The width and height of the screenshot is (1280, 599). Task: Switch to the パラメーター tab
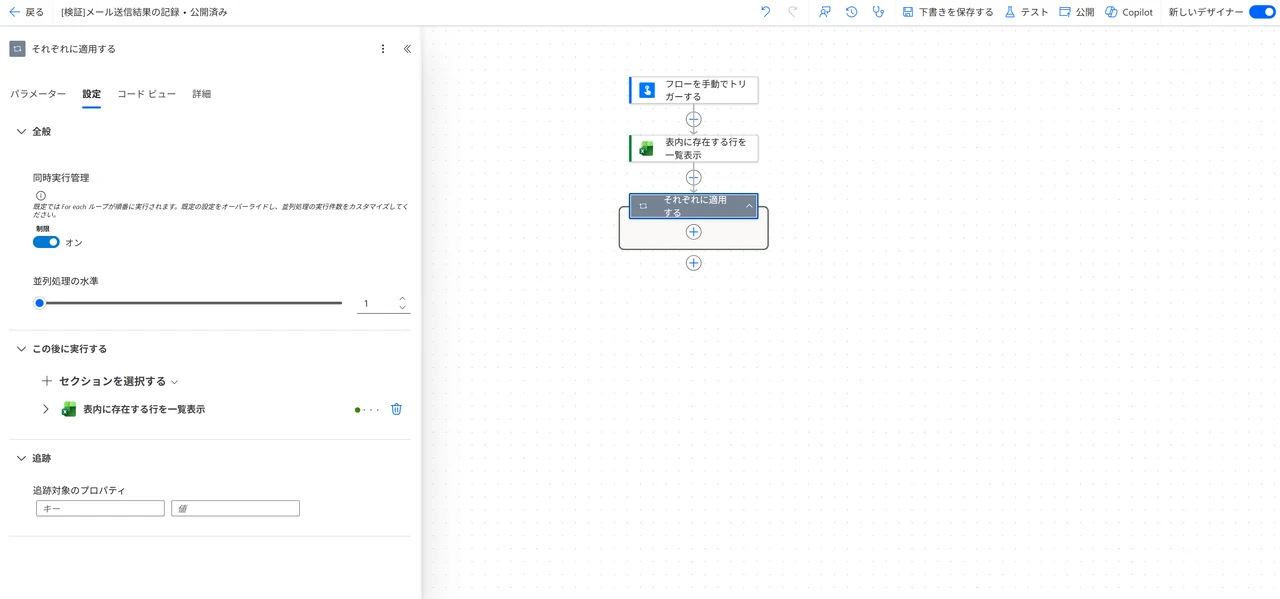coord(38,94)
